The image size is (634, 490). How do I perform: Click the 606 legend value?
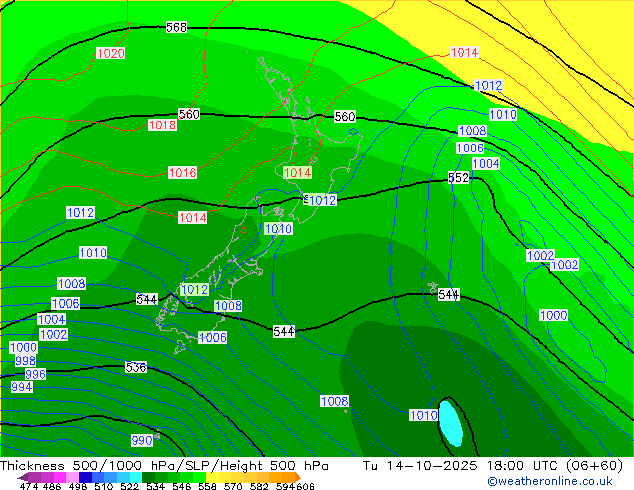[x=305, y=486]
